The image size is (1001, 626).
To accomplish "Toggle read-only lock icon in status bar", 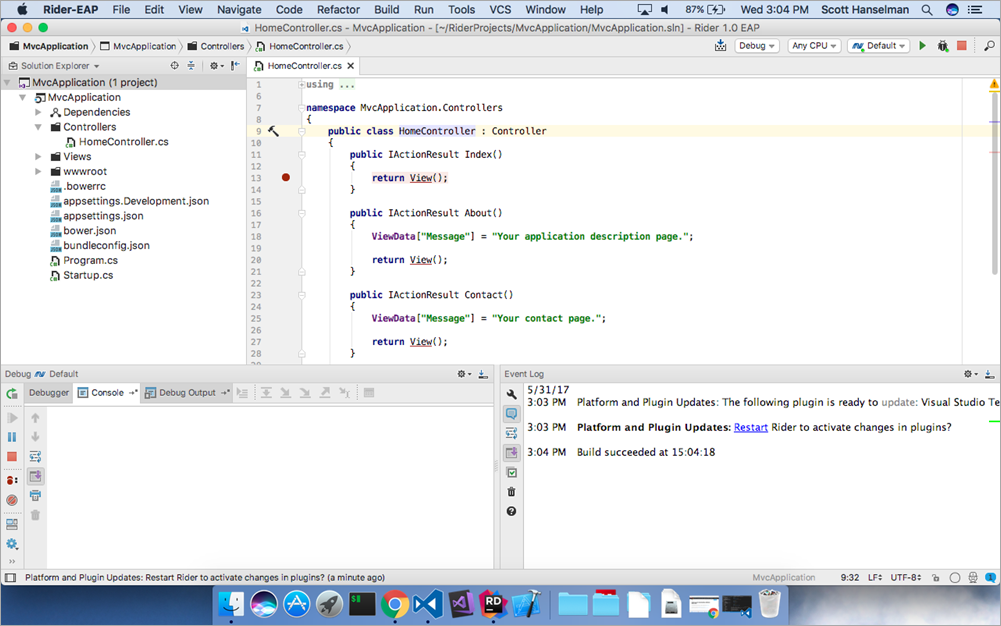I will coord(935,578).
